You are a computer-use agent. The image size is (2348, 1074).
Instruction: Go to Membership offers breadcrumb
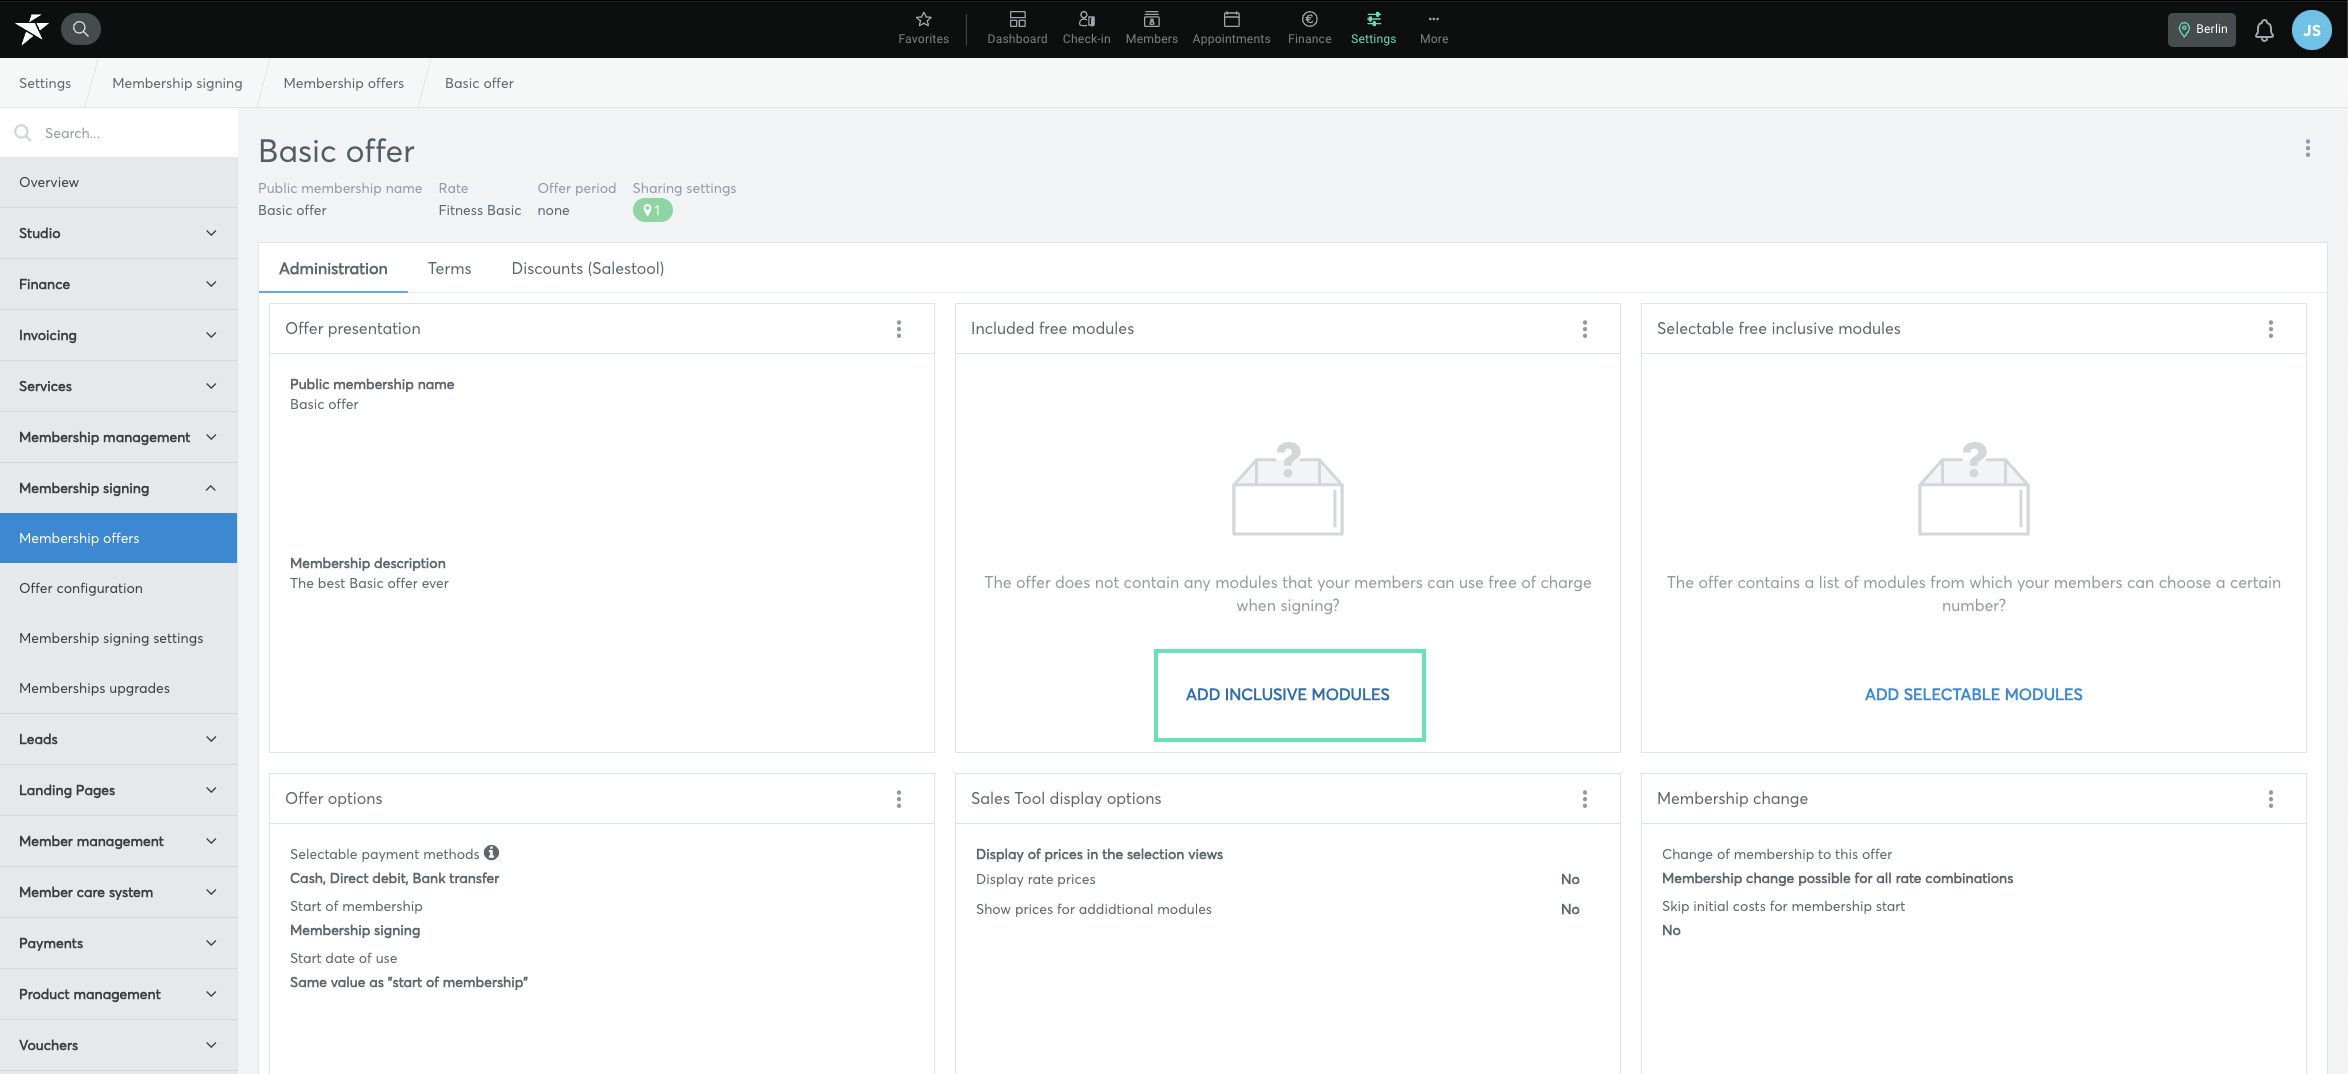pyautogui.click(x=343, y=83)
